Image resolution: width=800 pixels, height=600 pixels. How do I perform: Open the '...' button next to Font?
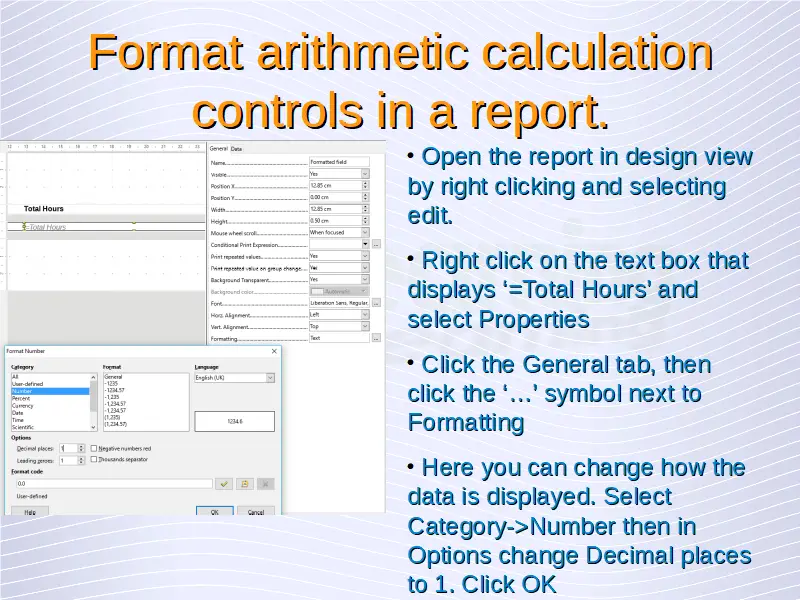click(x=376, y=303)
